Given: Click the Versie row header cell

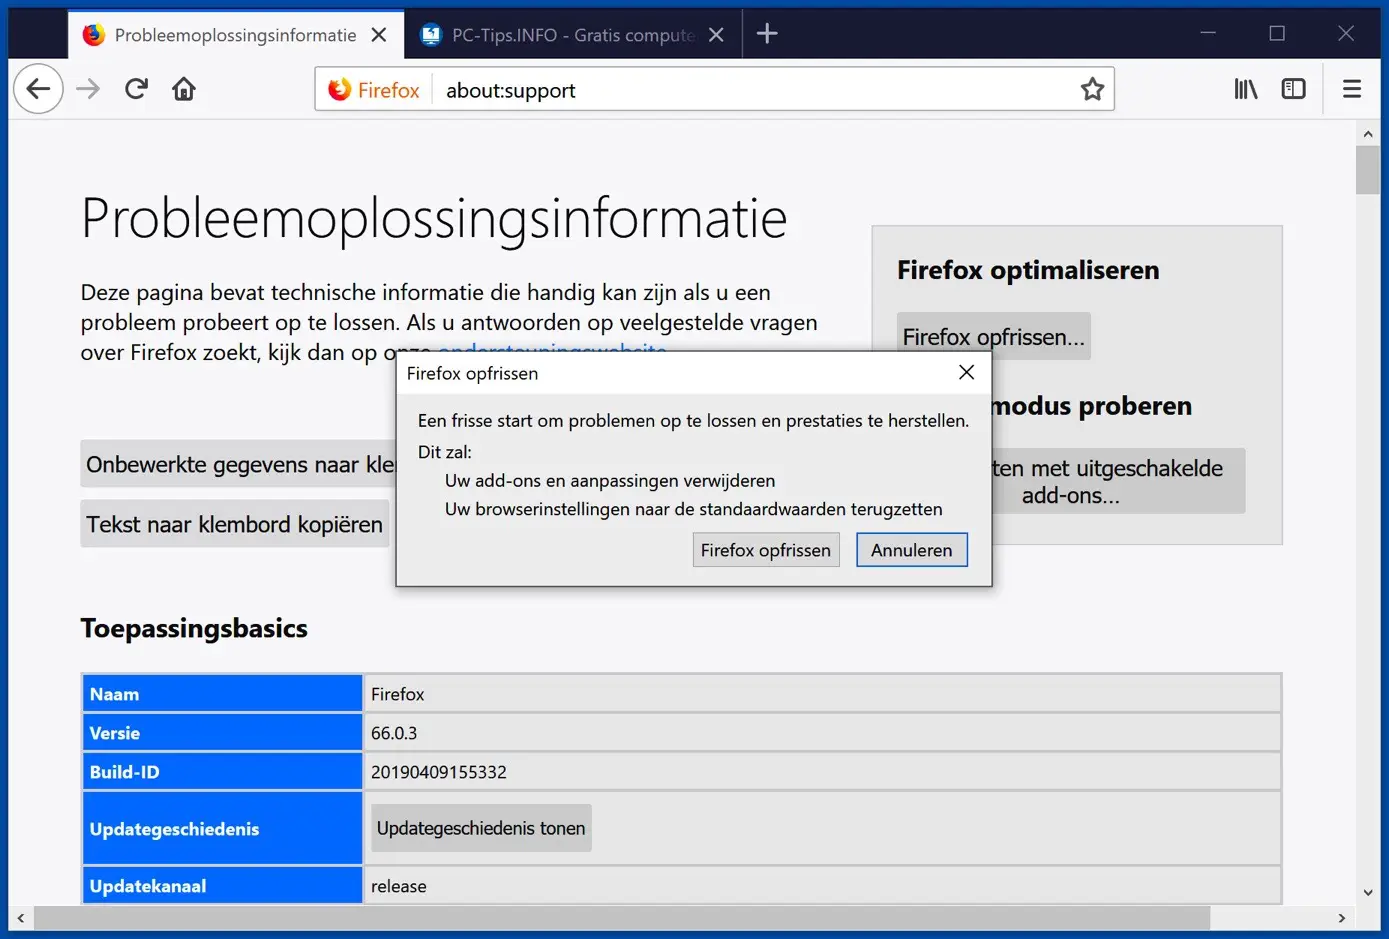Looking at the screenshot, I should click(222, 733).
